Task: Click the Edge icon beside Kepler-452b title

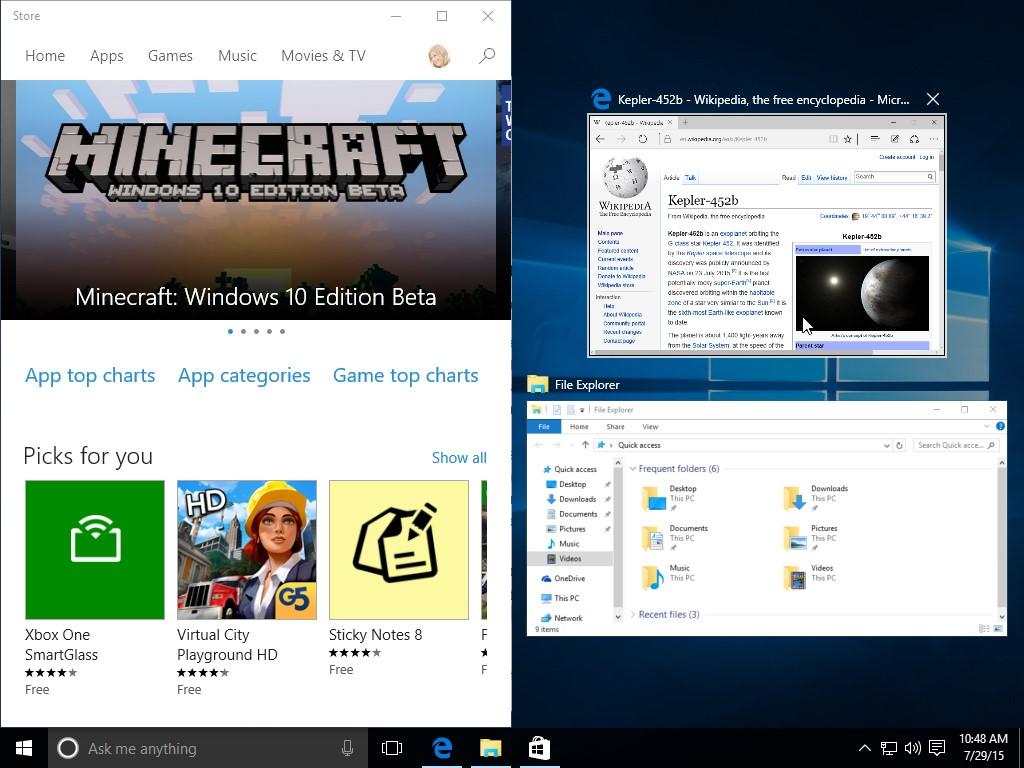Action: coord(601,99)
